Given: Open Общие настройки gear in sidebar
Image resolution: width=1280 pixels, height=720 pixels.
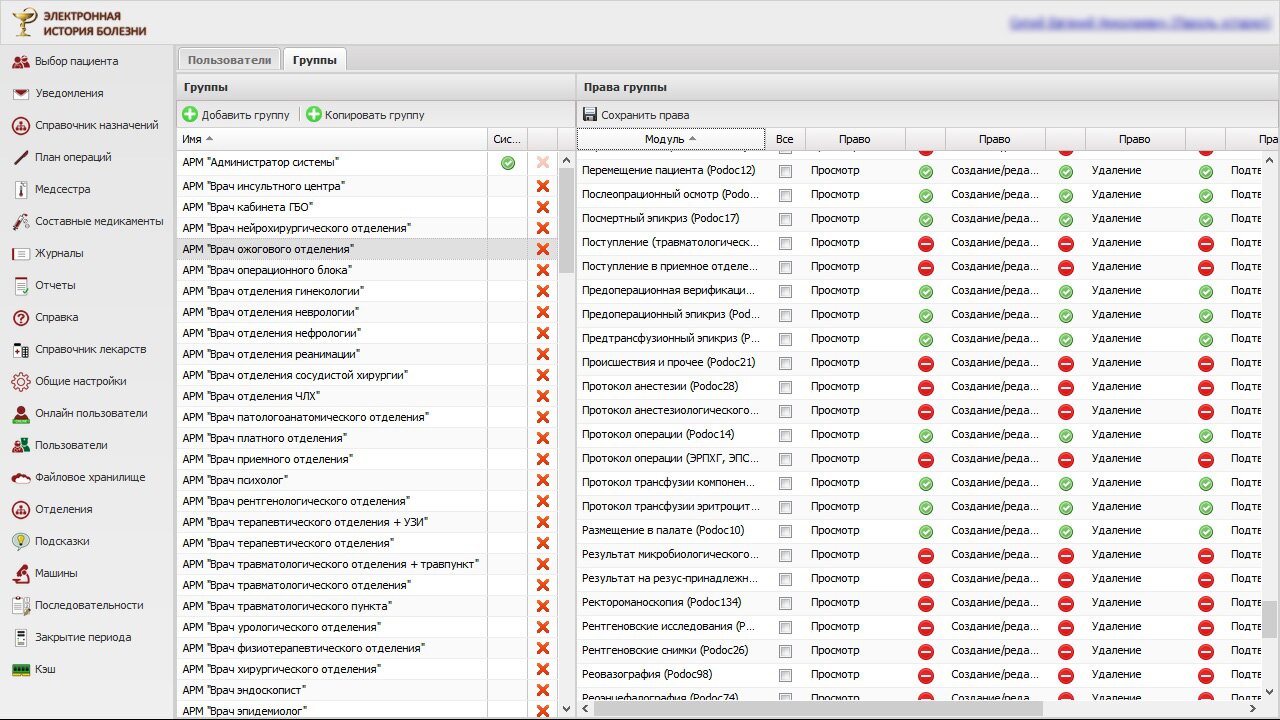Looking at the screenshot, I should (20, 381).
